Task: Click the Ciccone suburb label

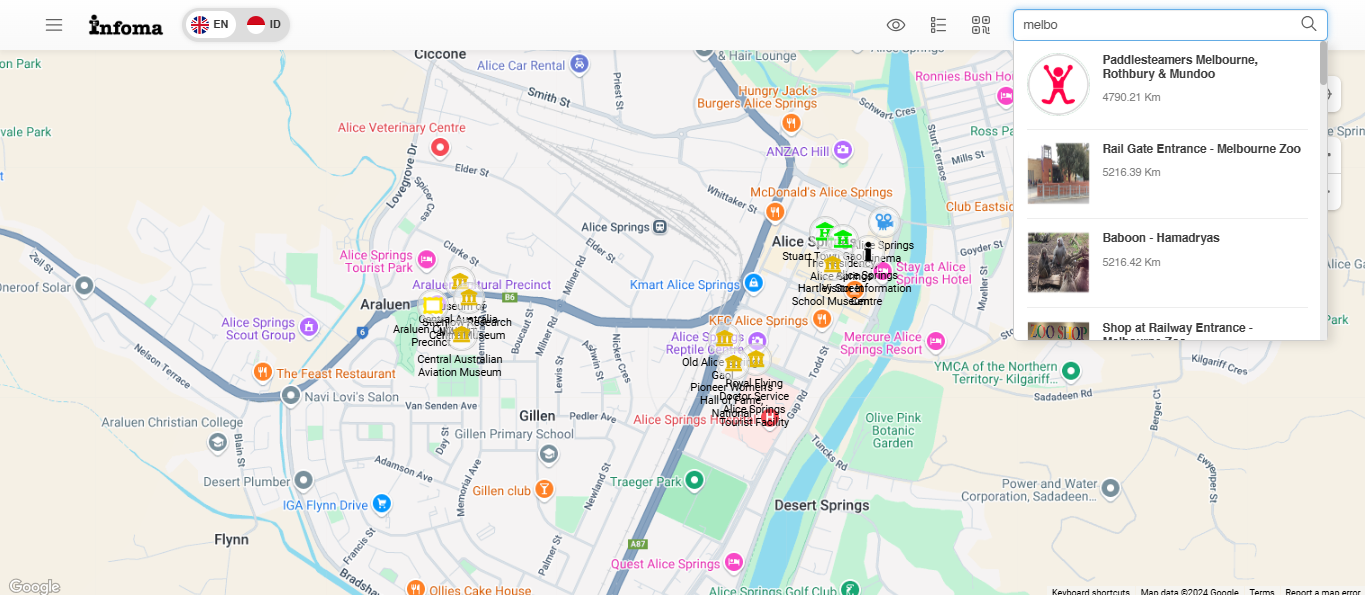Action: [440, 53]
